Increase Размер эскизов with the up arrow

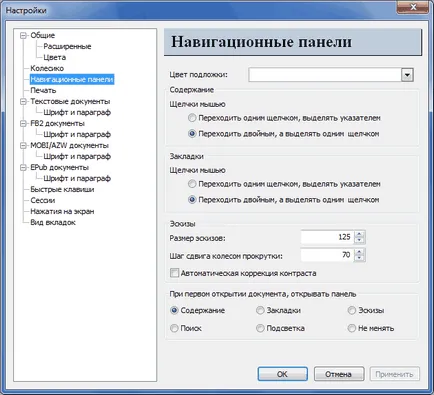[359, 234]
